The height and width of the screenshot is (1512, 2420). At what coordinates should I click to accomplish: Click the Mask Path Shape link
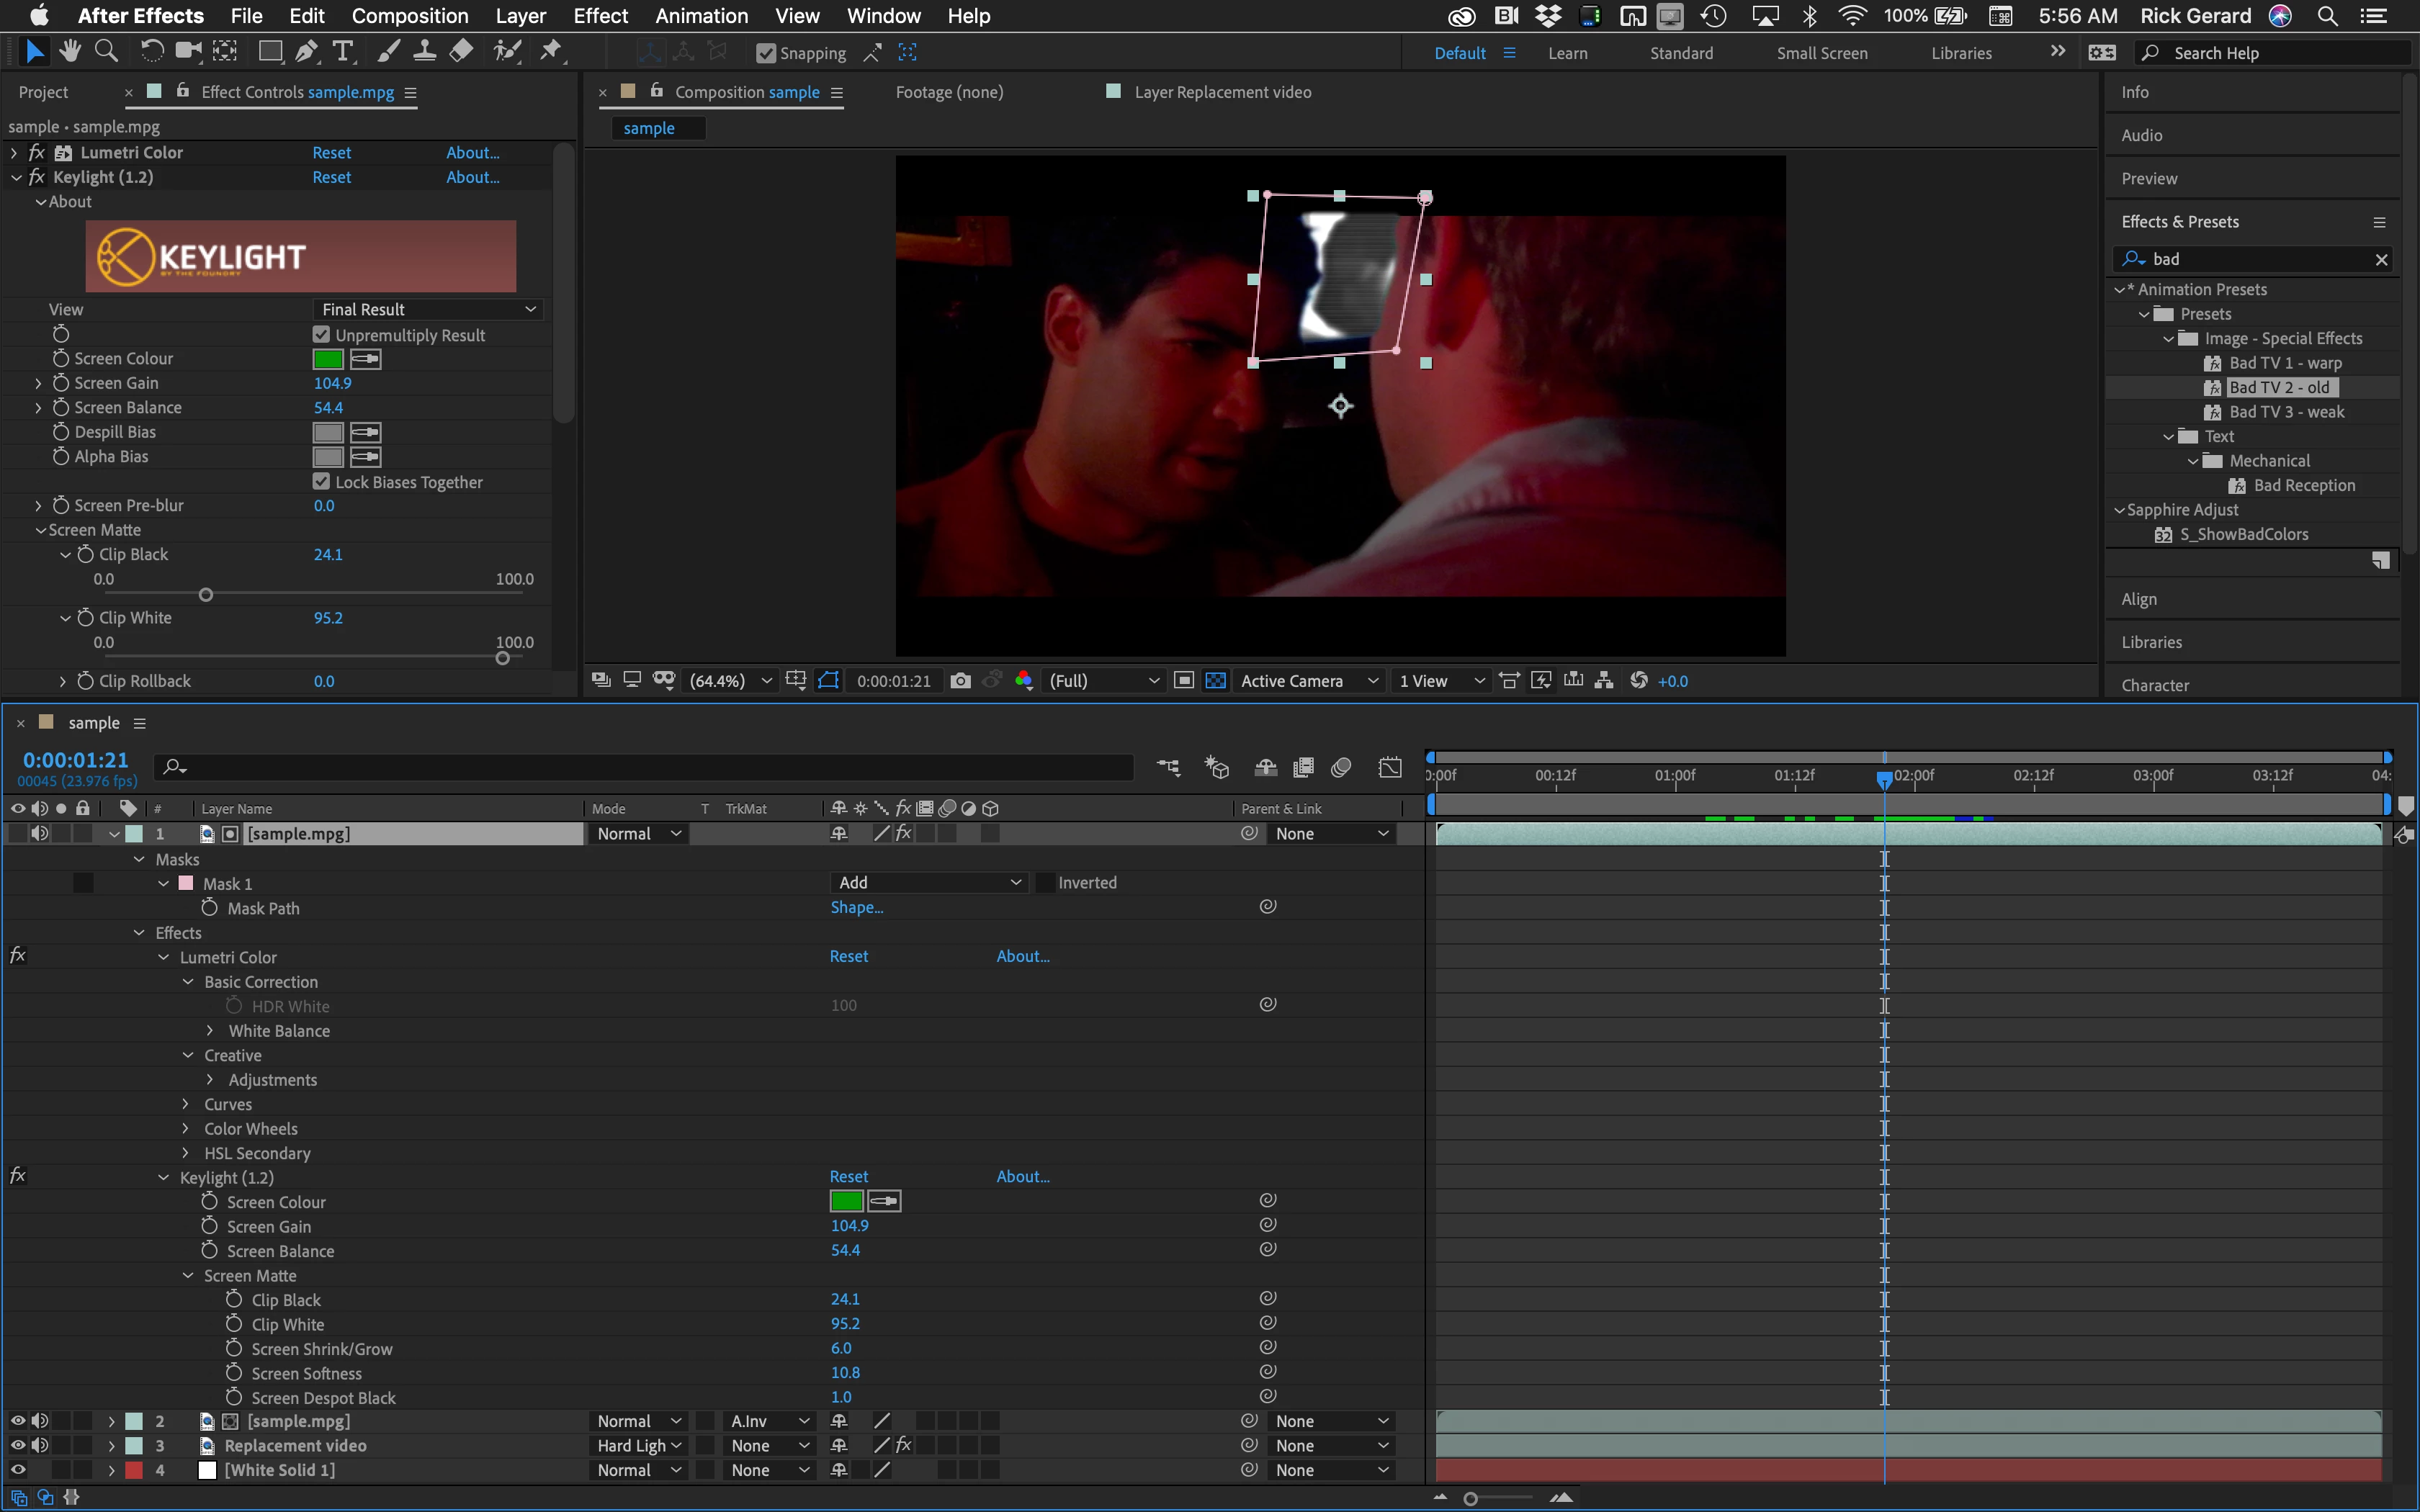click(857, 907)
